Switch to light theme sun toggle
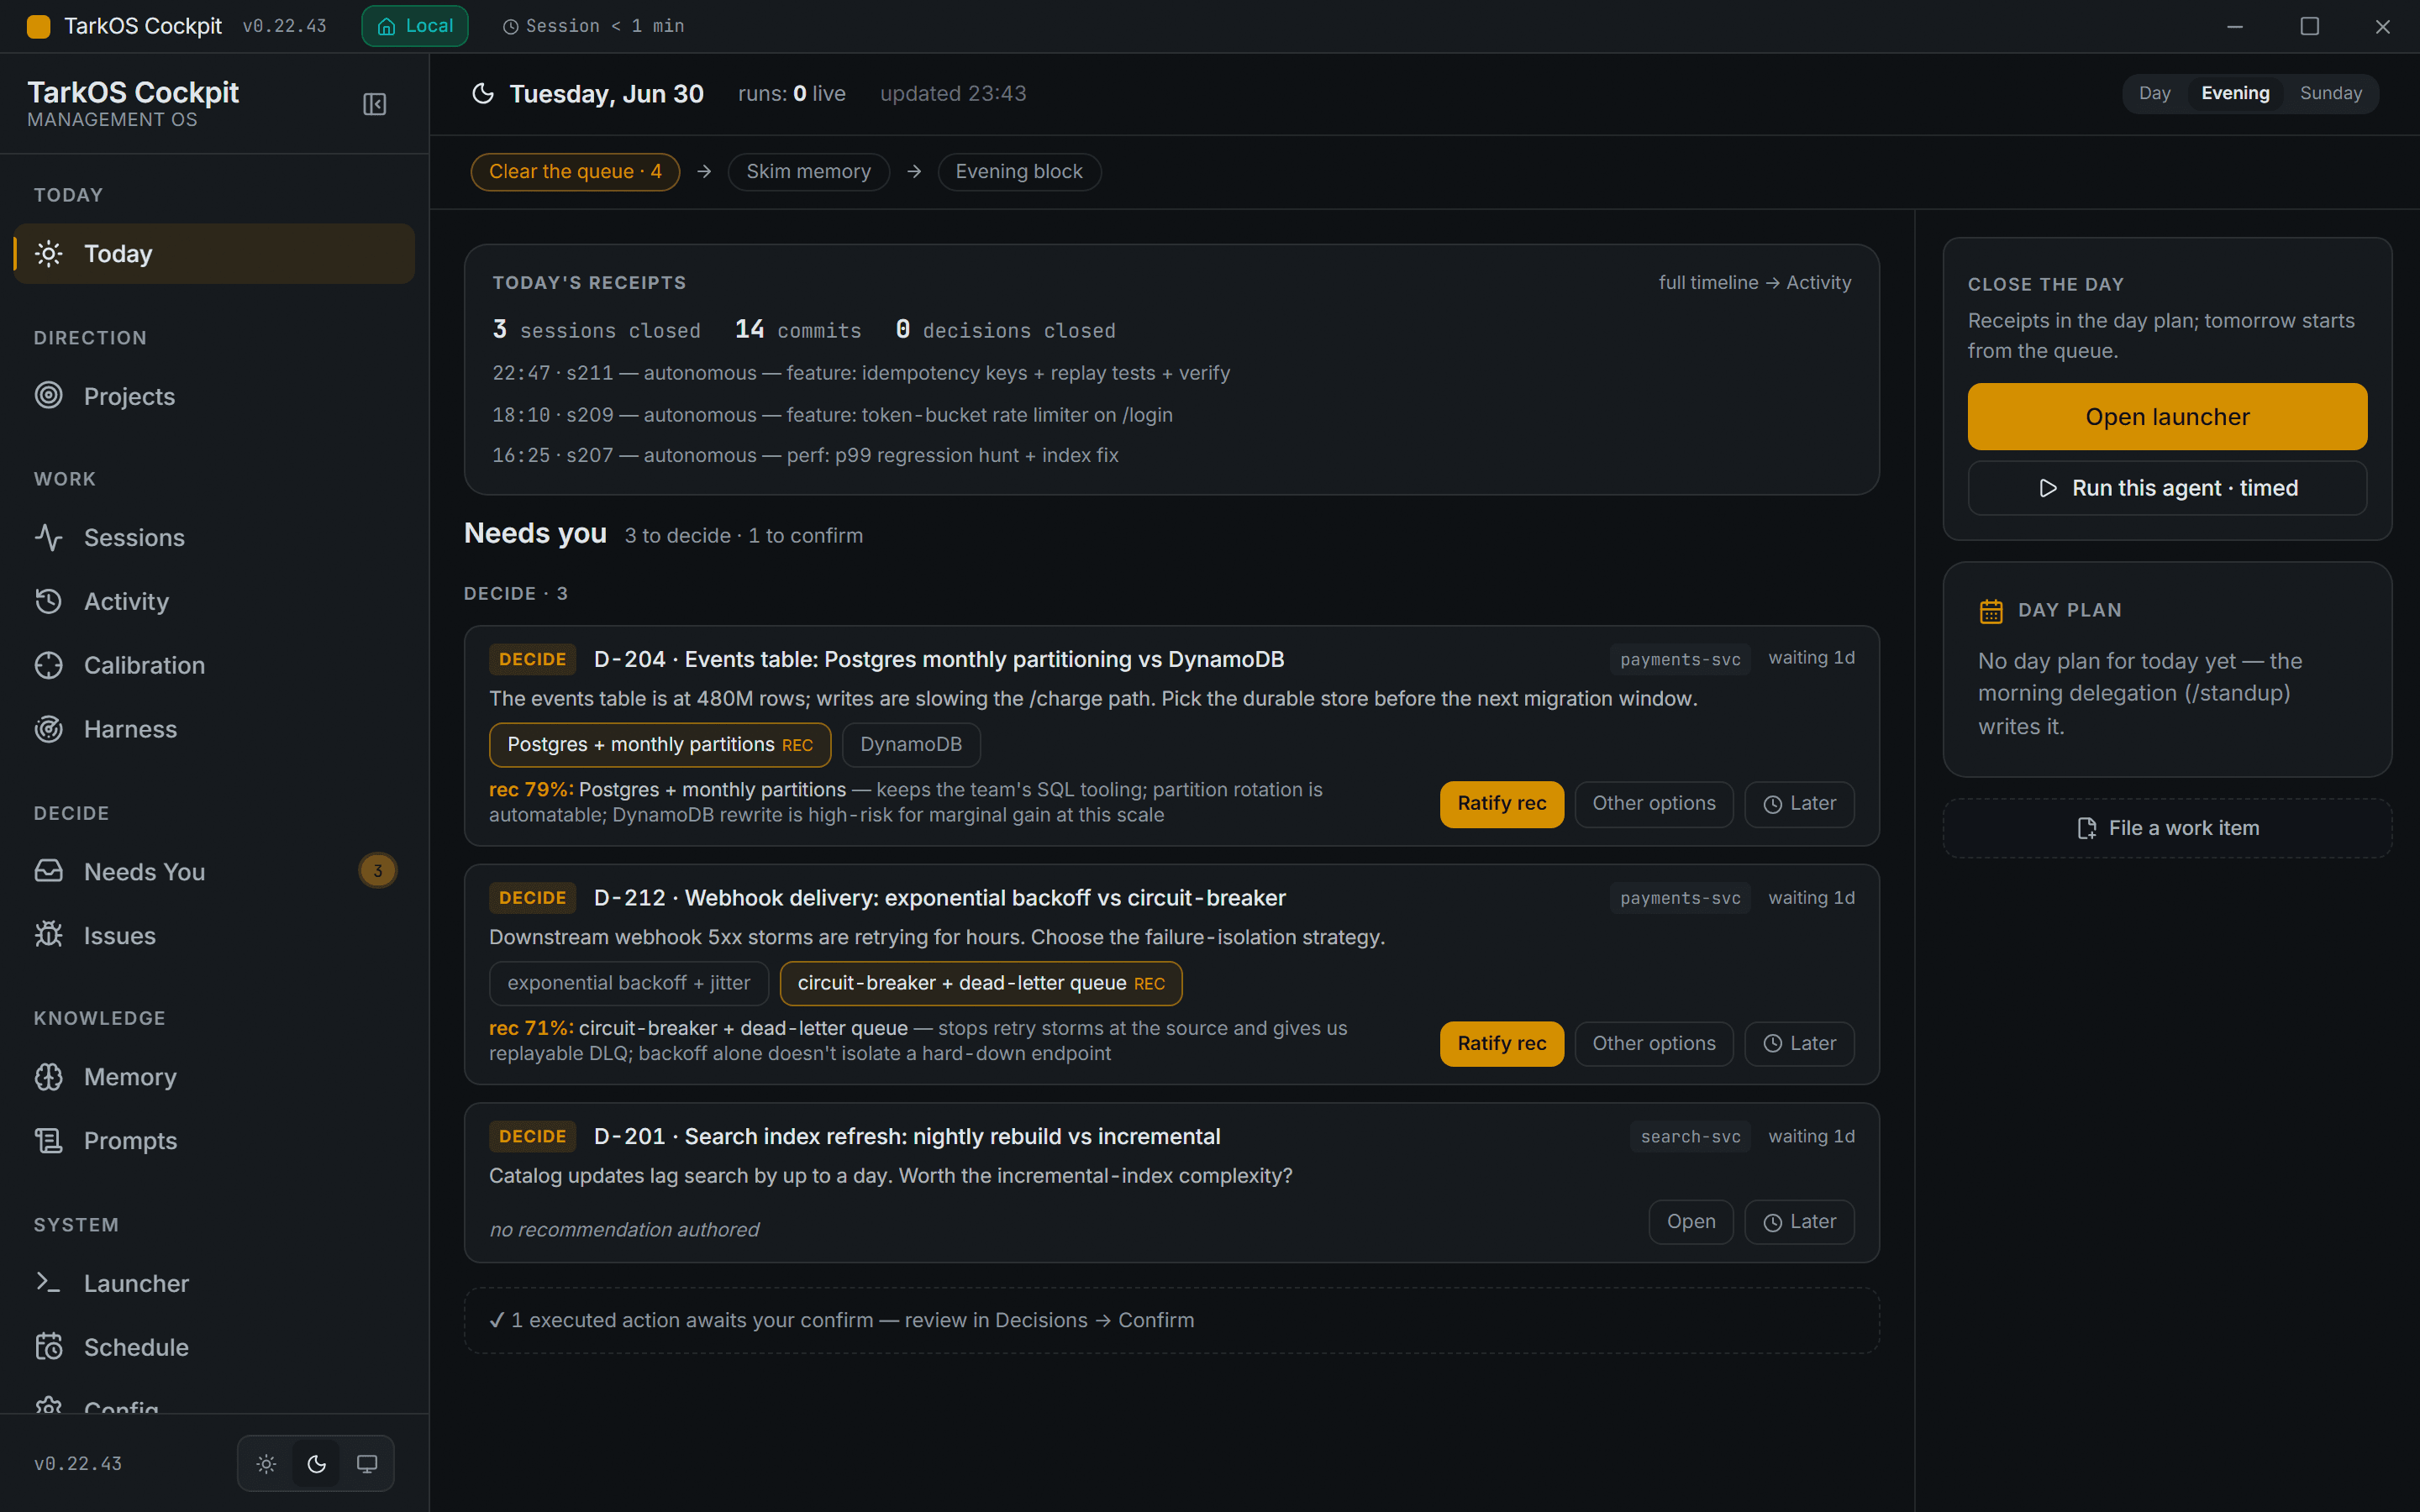Viewport: 2420px width, 1512px height. 266,1464
